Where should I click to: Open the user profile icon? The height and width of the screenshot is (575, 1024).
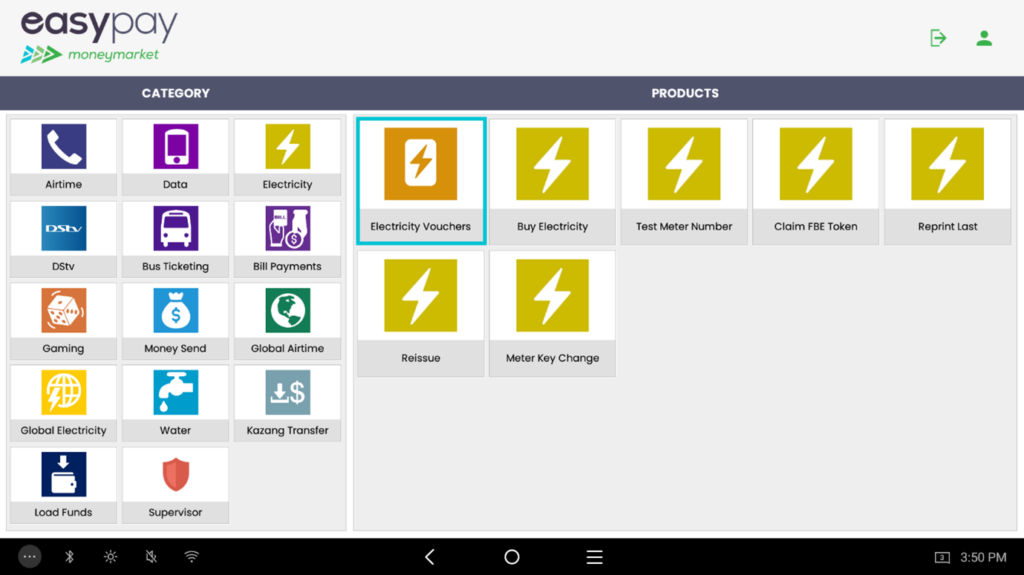pos(984,38)
